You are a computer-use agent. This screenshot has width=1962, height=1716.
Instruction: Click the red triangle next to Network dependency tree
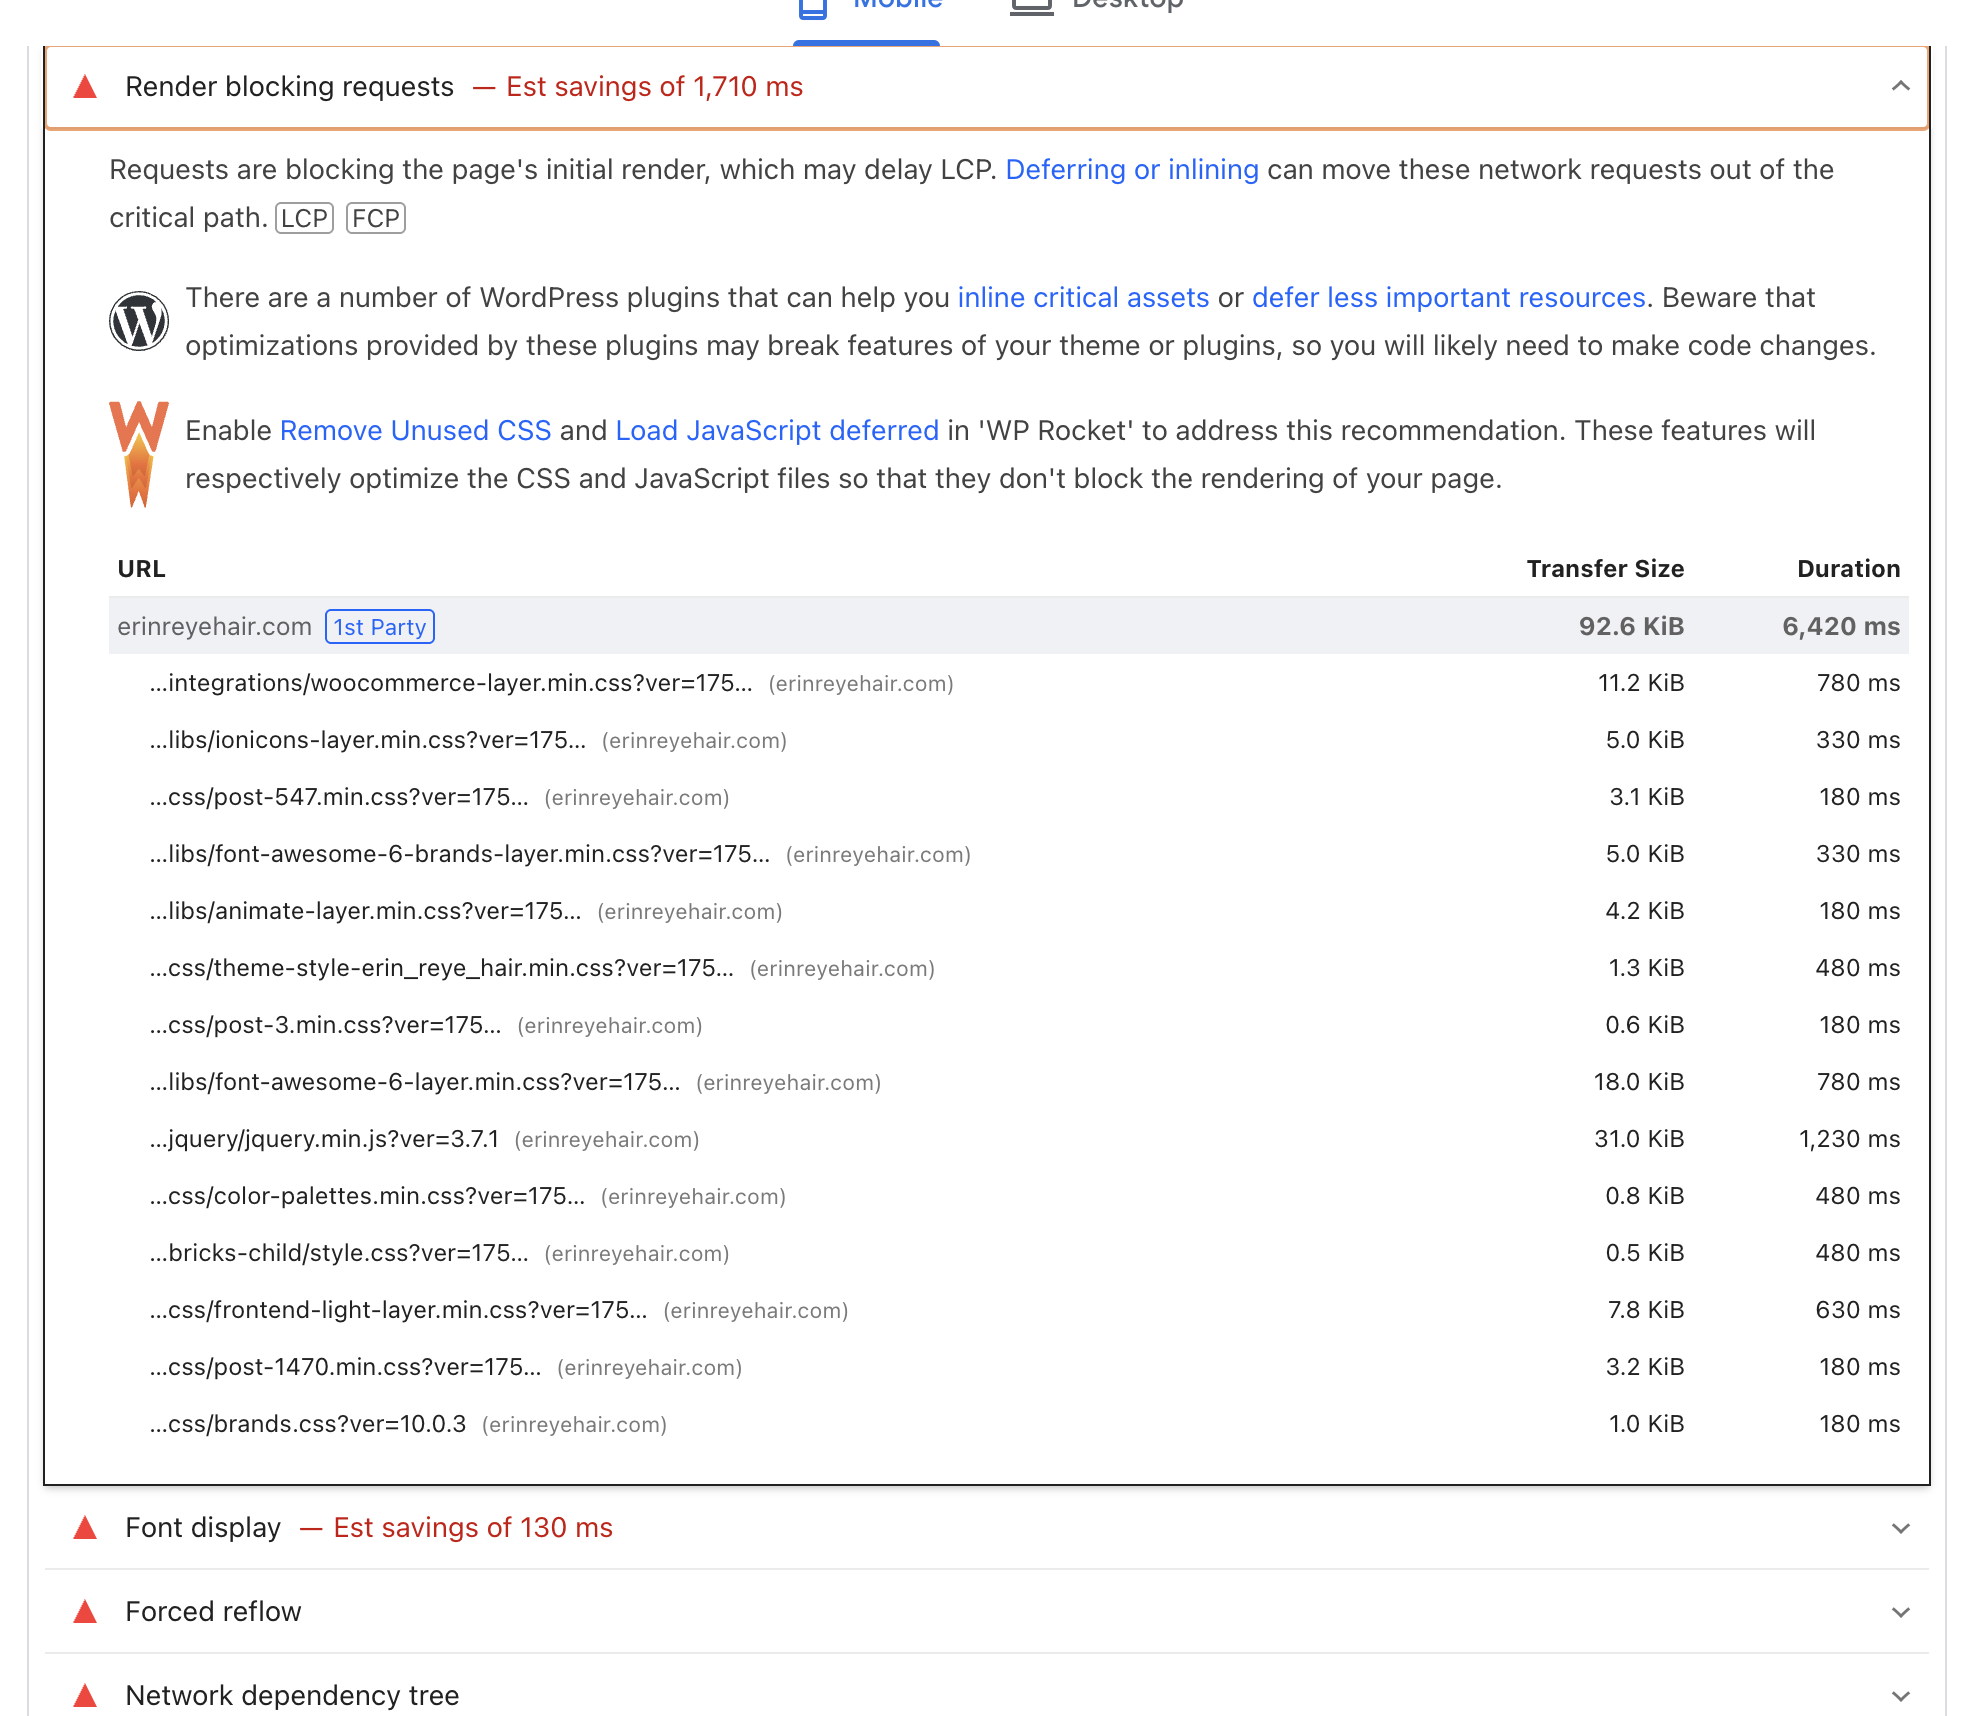[x=86, y=1696]
